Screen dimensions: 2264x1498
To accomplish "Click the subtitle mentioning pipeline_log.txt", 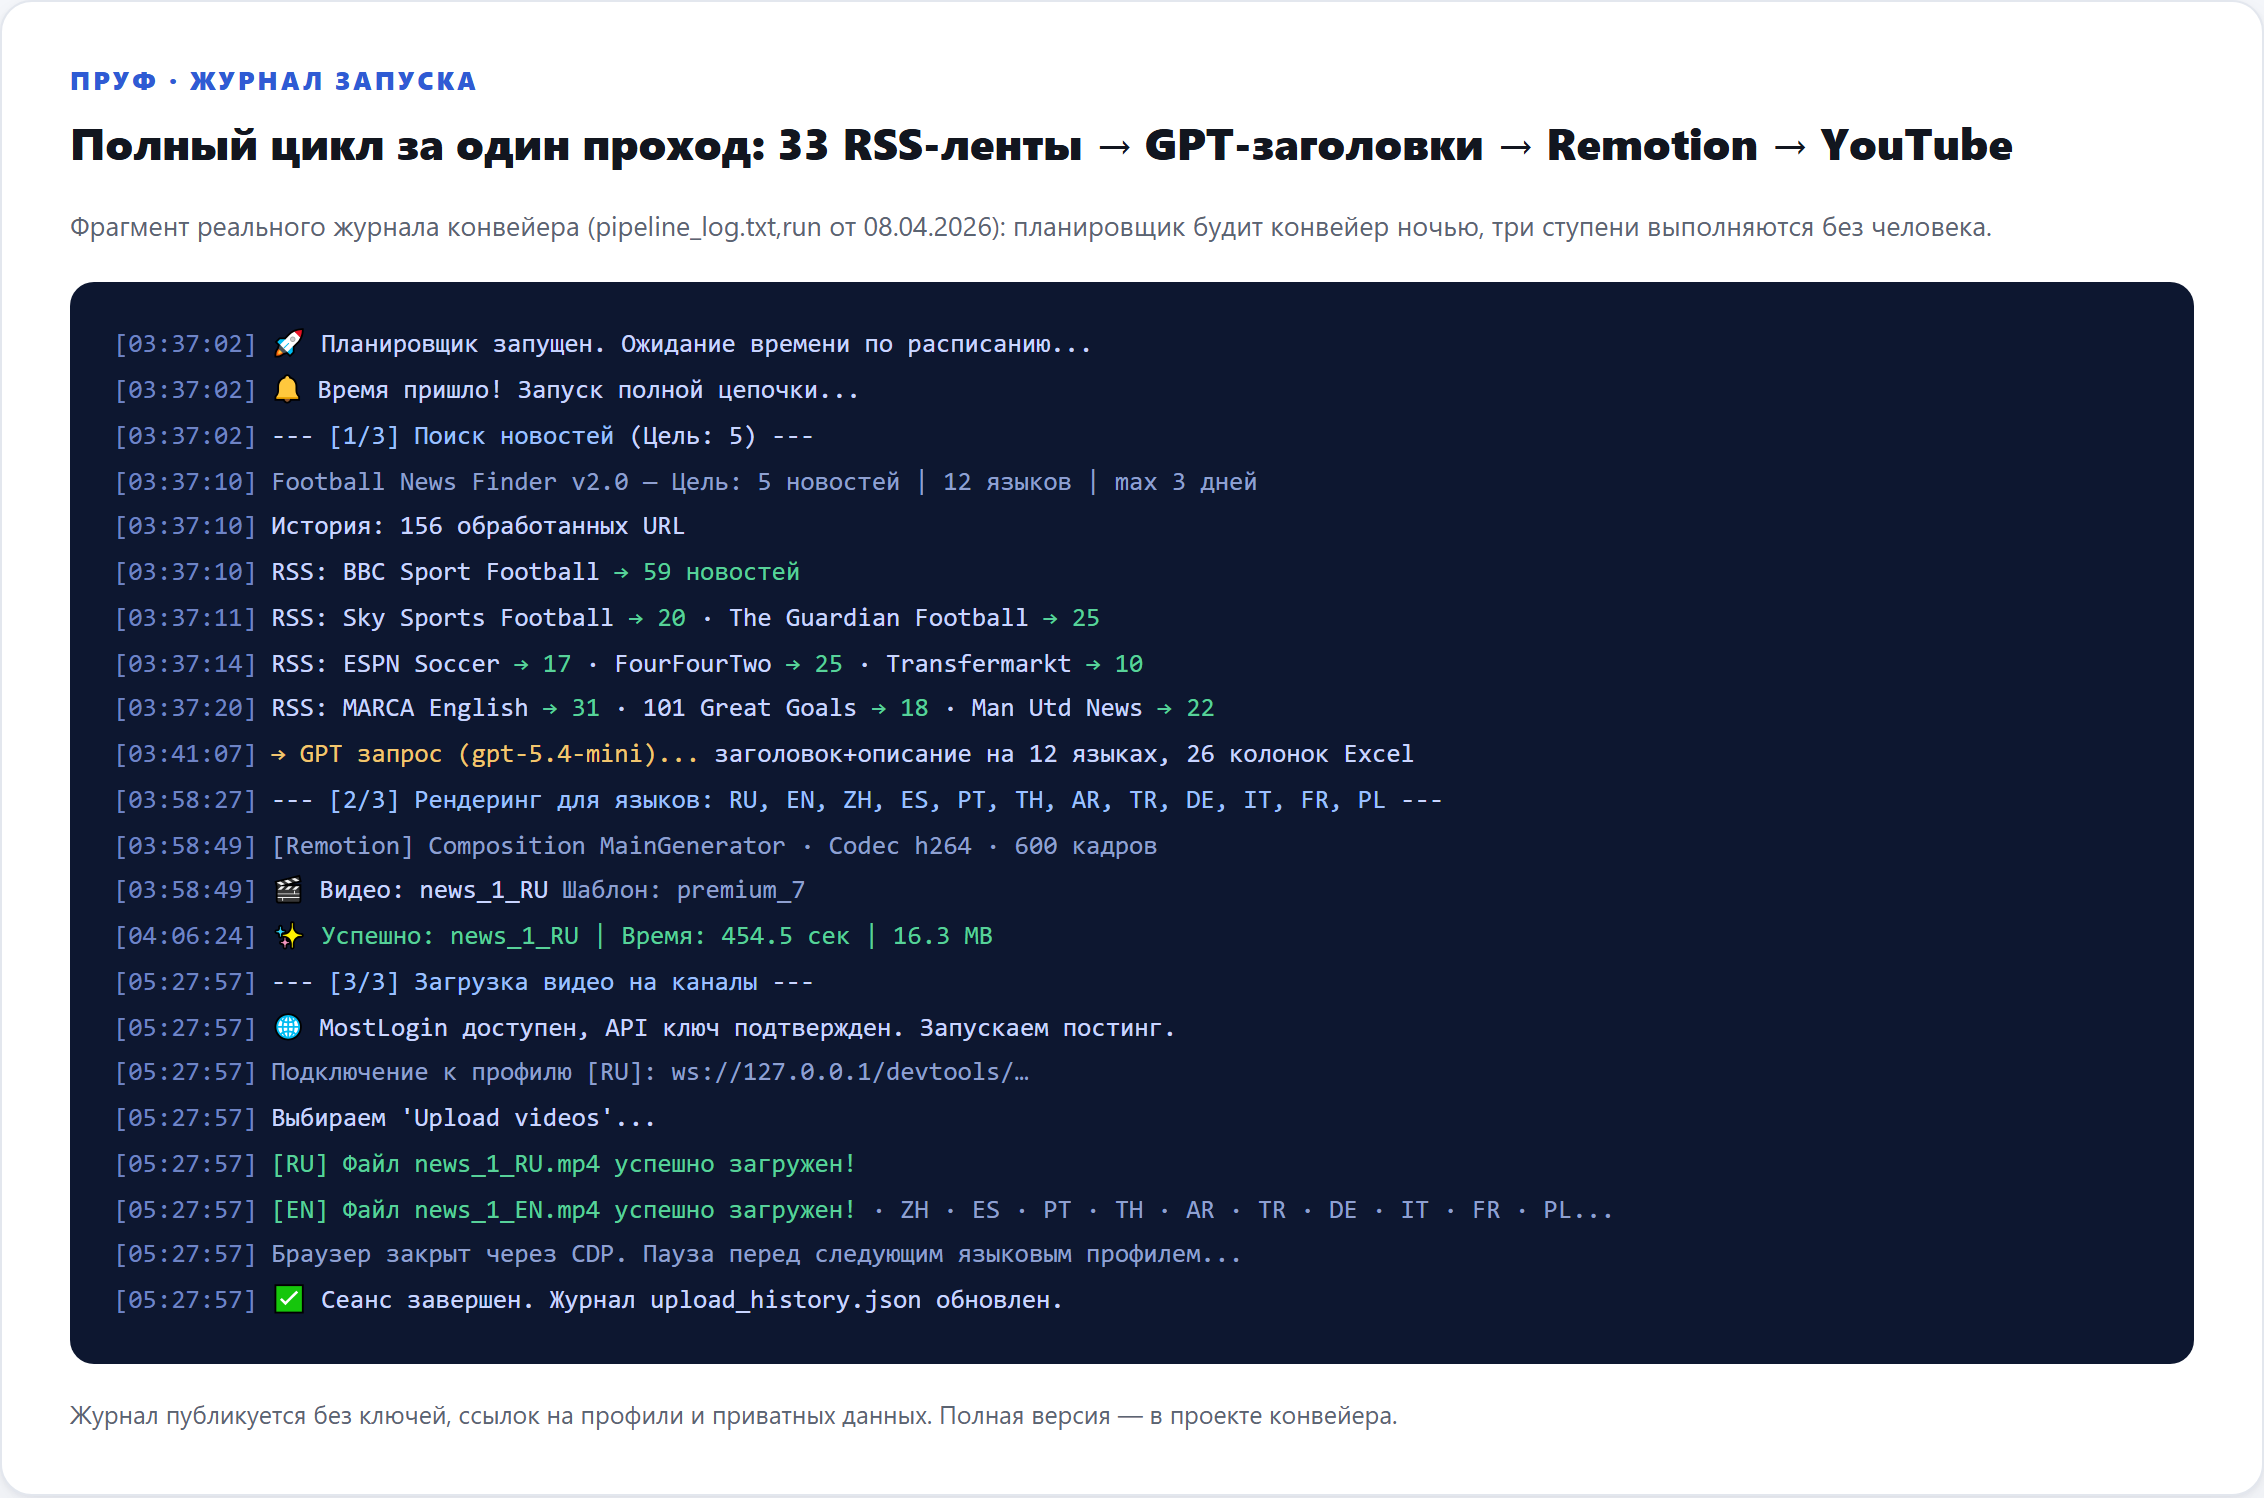I will click(x=1031, y=228).
